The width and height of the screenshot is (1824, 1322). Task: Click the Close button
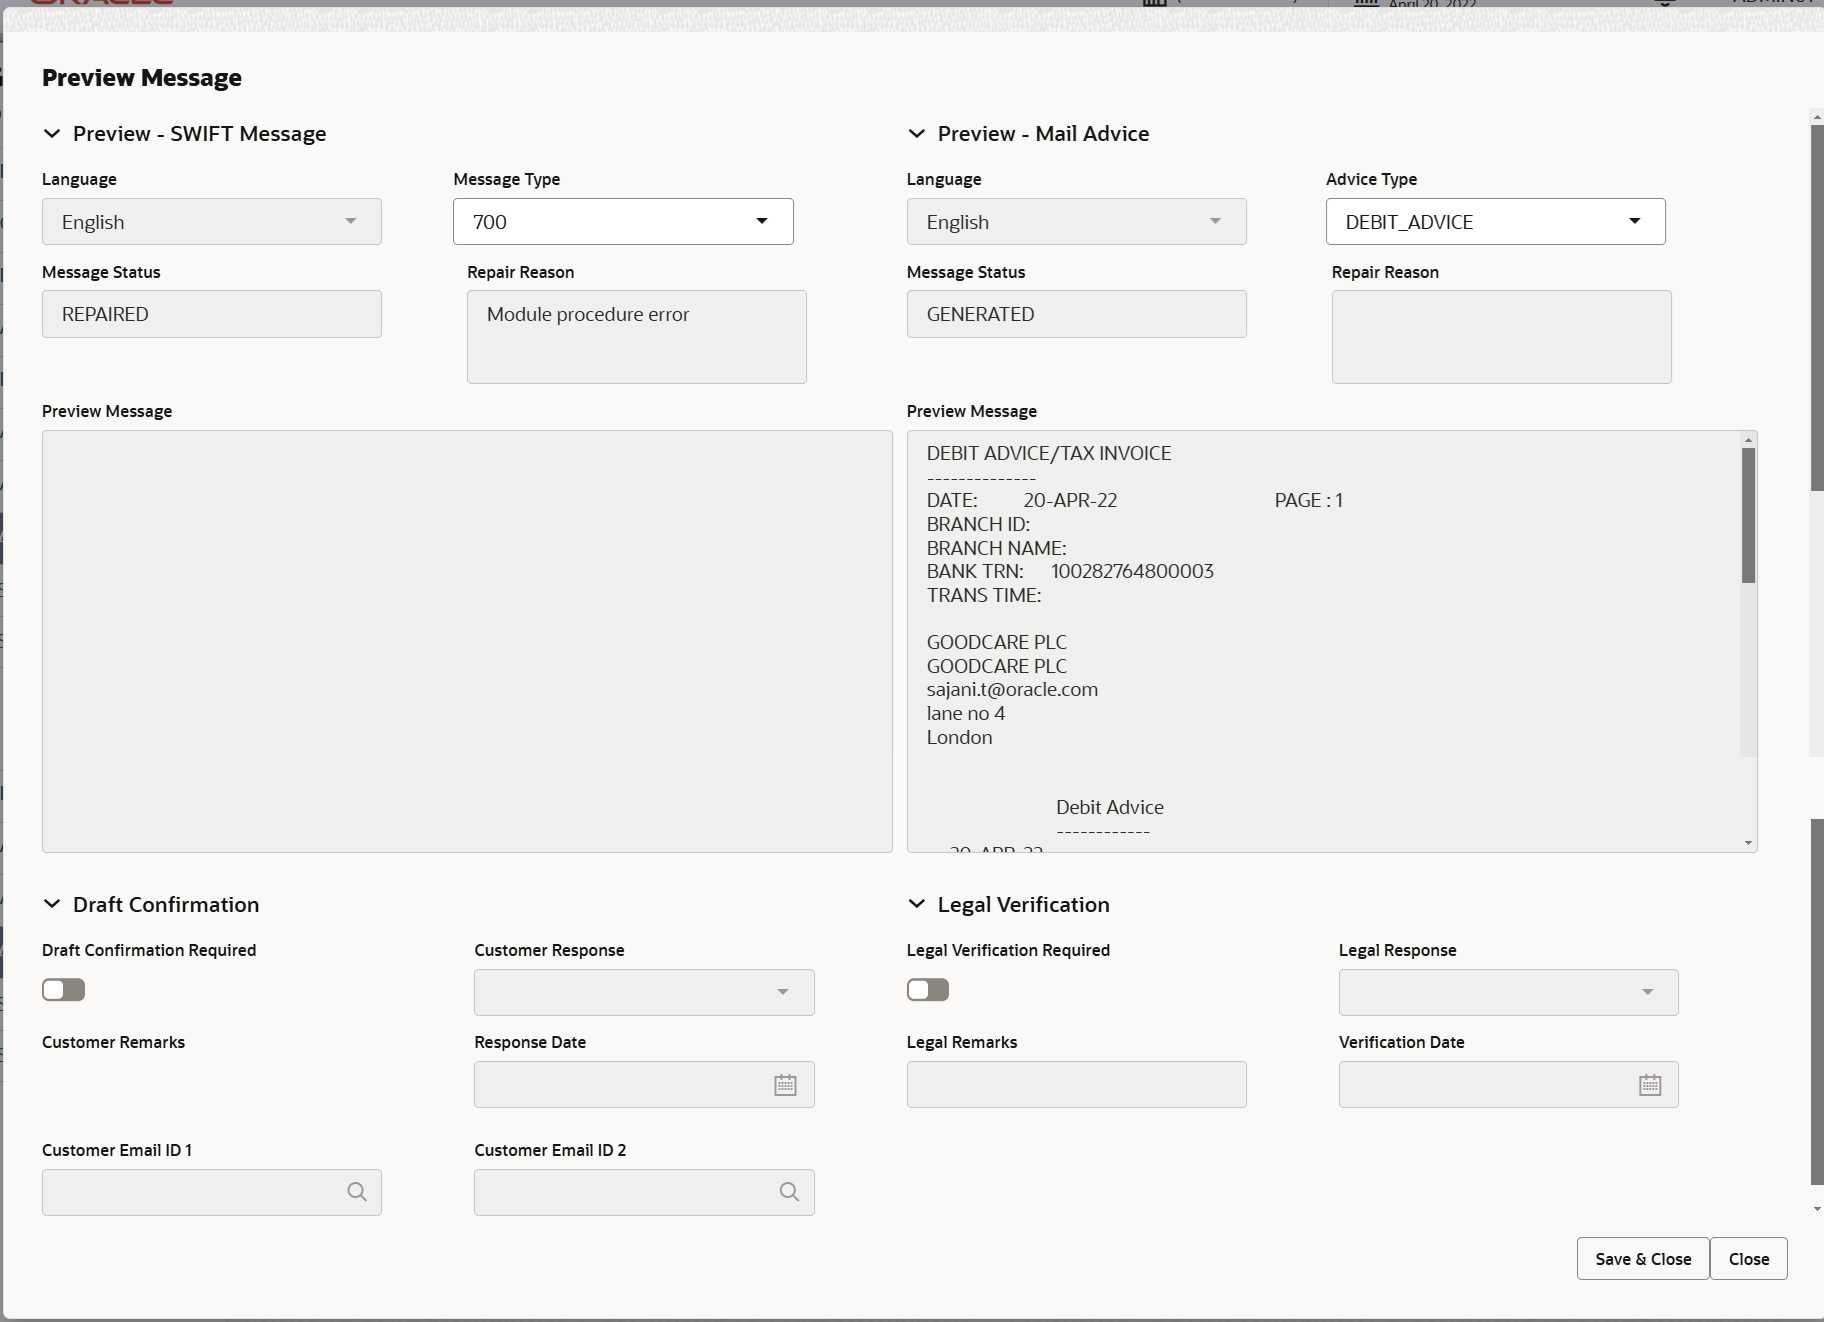click(1748, 1259)
